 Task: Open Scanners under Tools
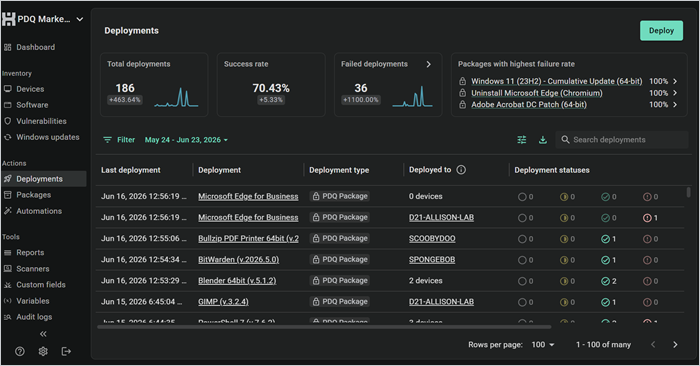tap(33, 269)
